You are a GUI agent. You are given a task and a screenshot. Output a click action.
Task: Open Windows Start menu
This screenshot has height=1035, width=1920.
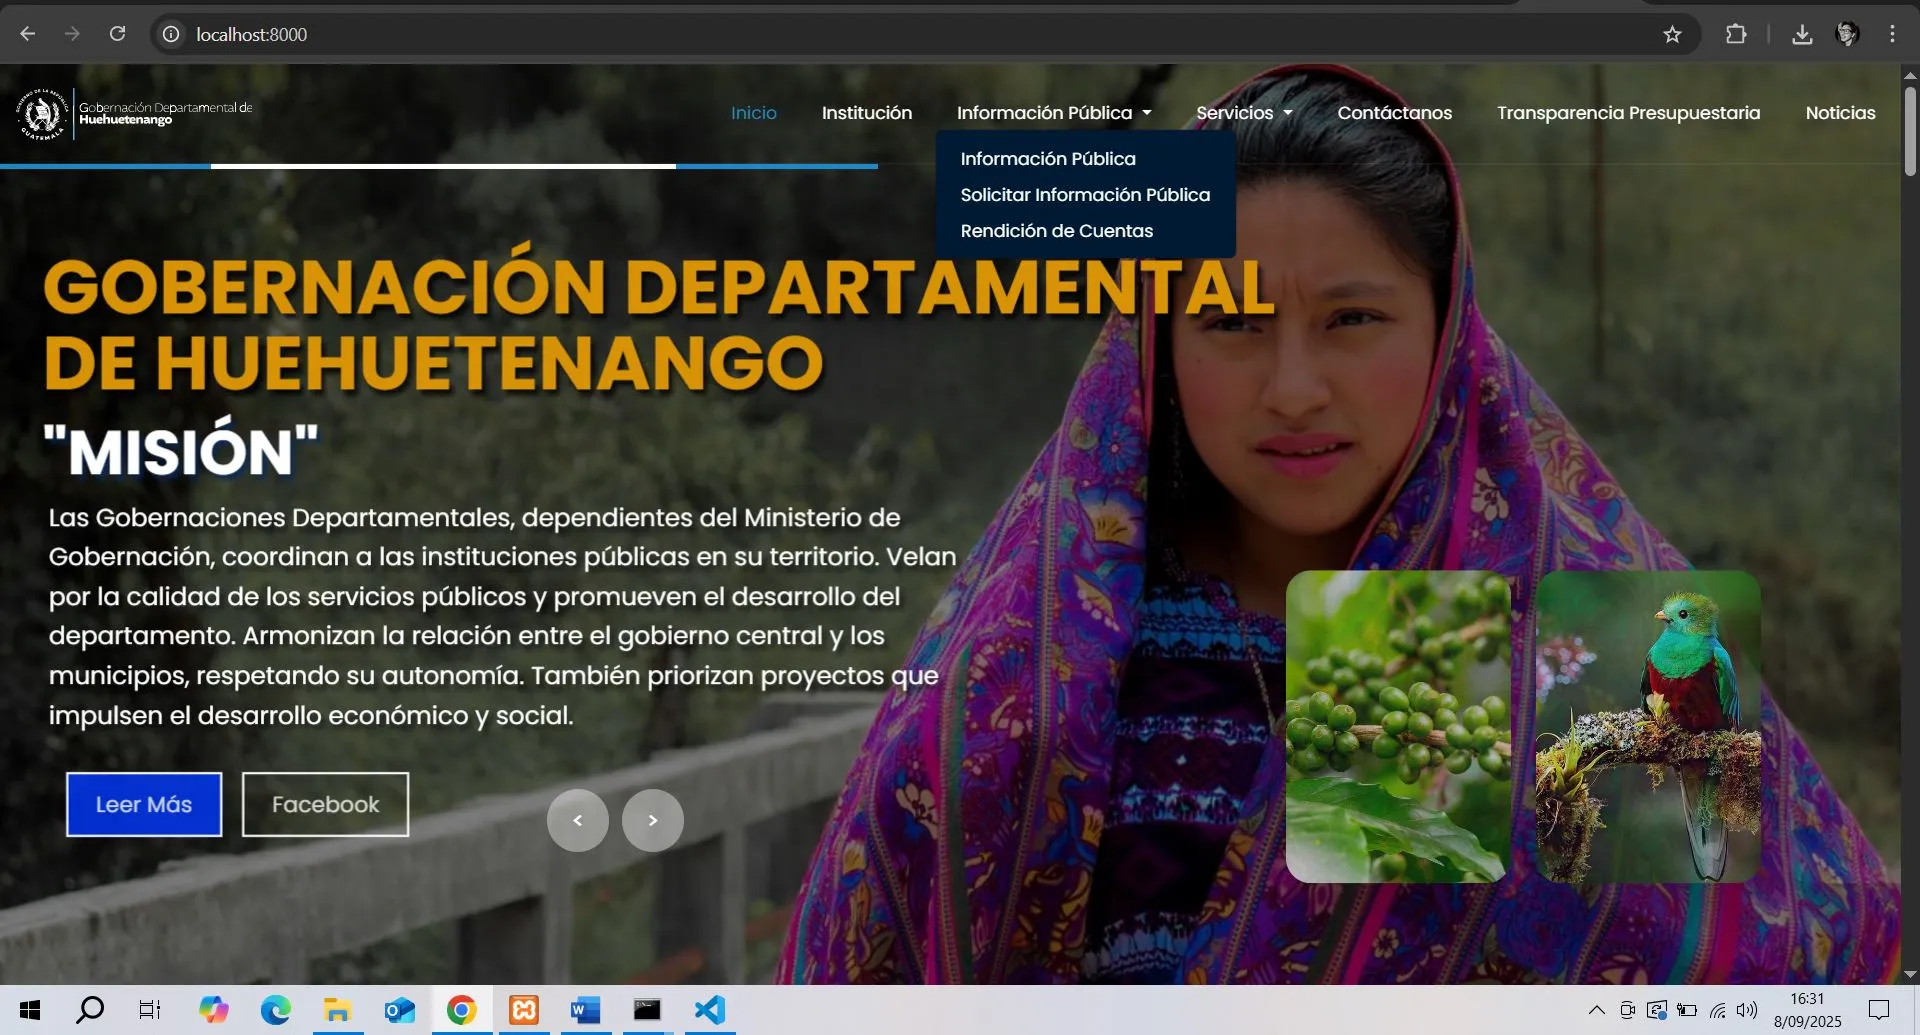[x=29, y=1009]
